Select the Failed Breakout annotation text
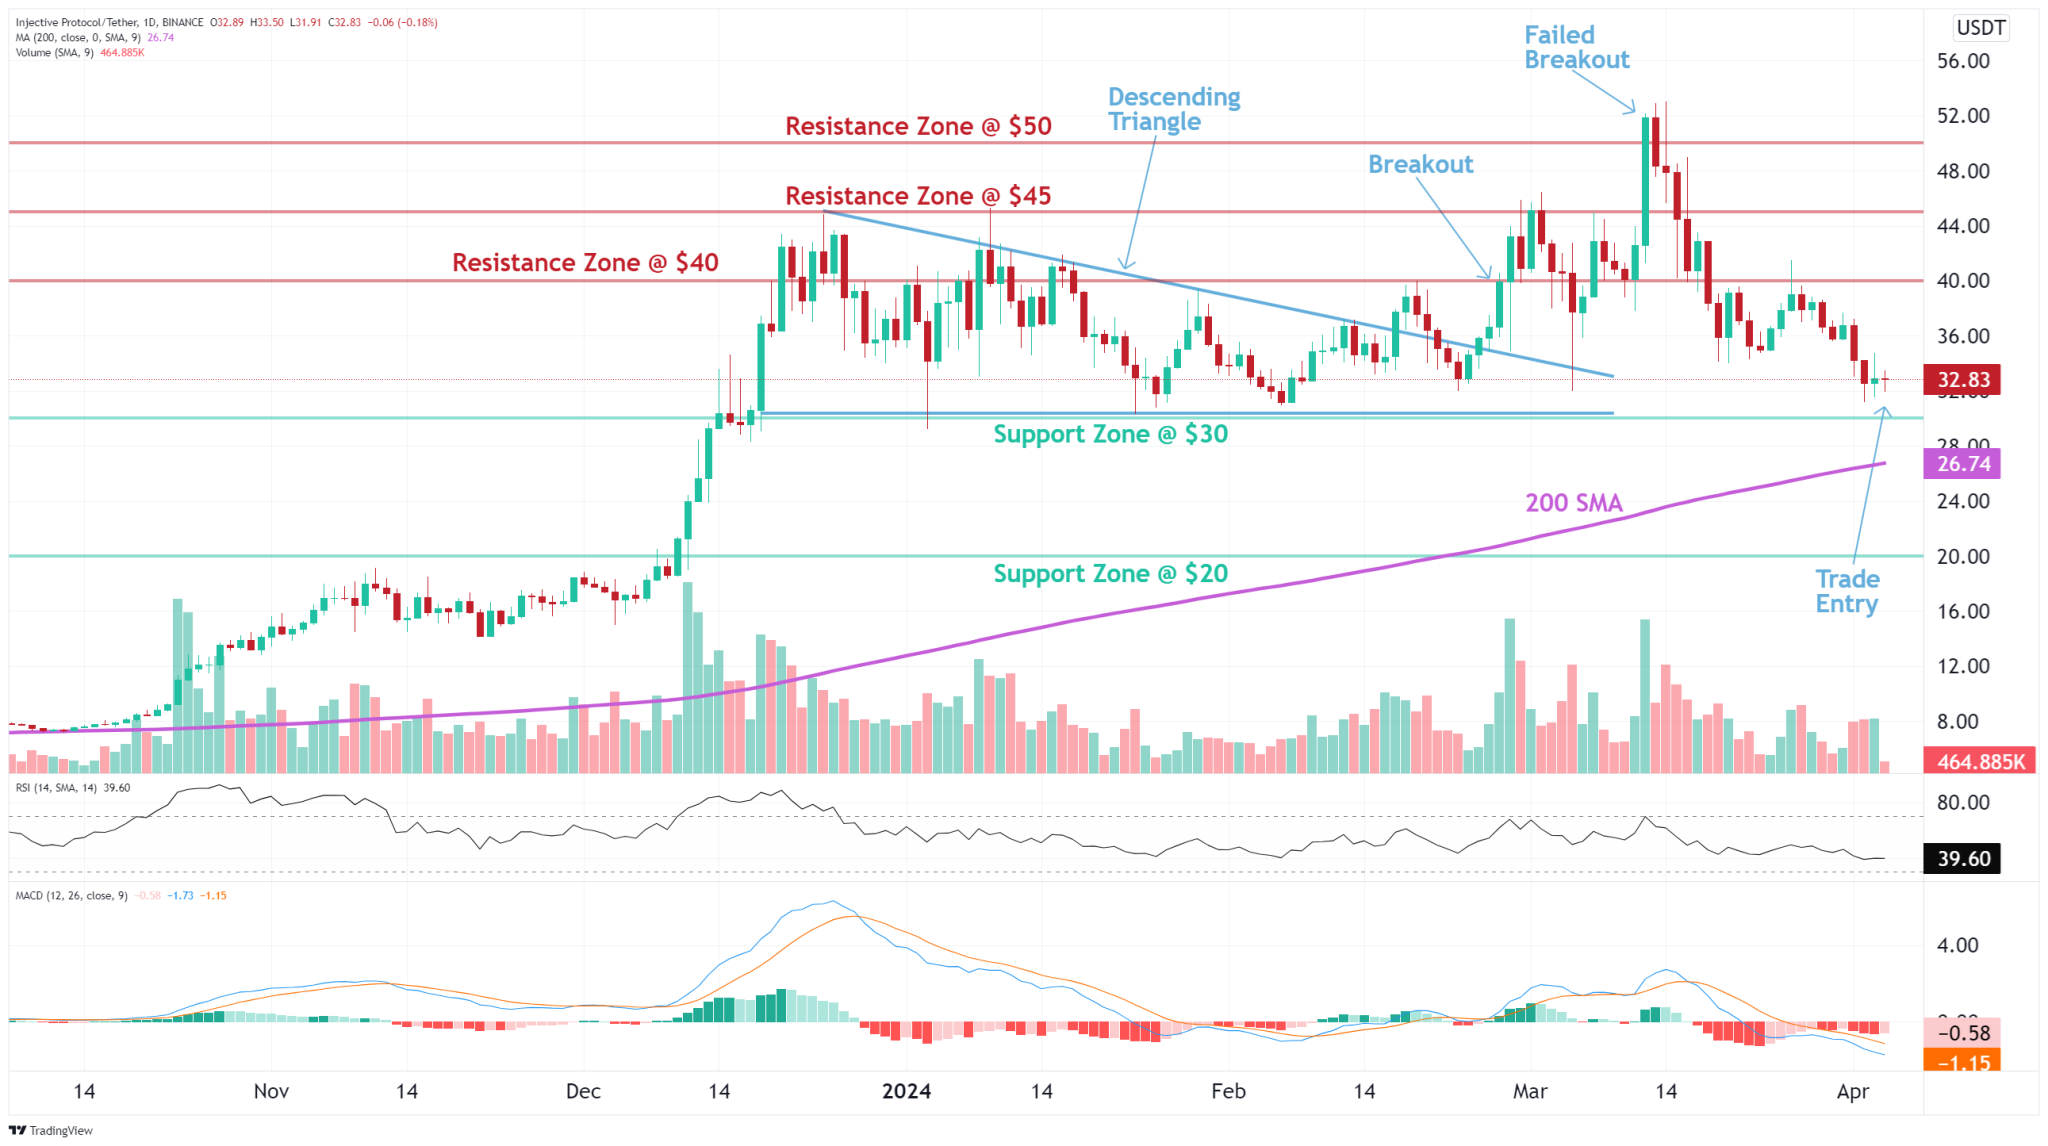The height and width of the screenshot is (1146, 2048). 1575,47
